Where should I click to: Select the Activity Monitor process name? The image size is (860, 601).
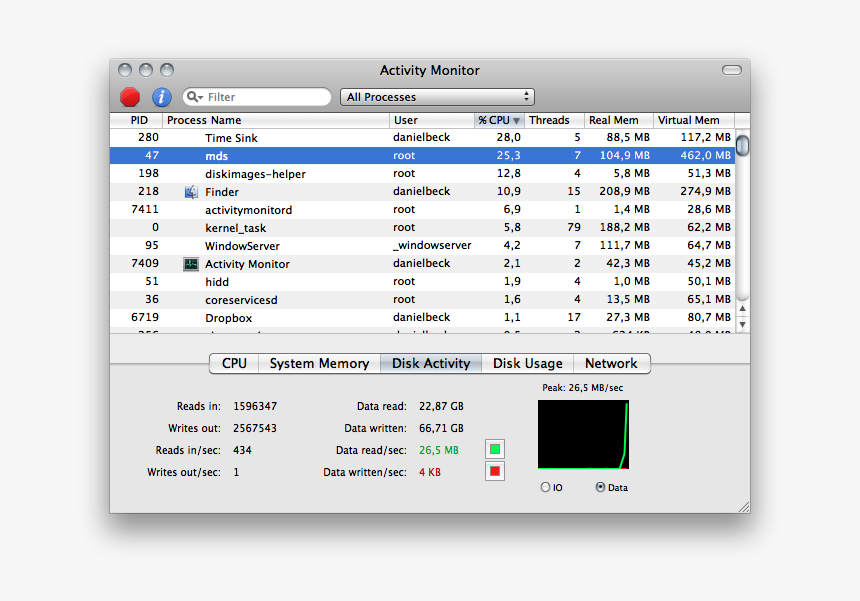pos(247,264)
